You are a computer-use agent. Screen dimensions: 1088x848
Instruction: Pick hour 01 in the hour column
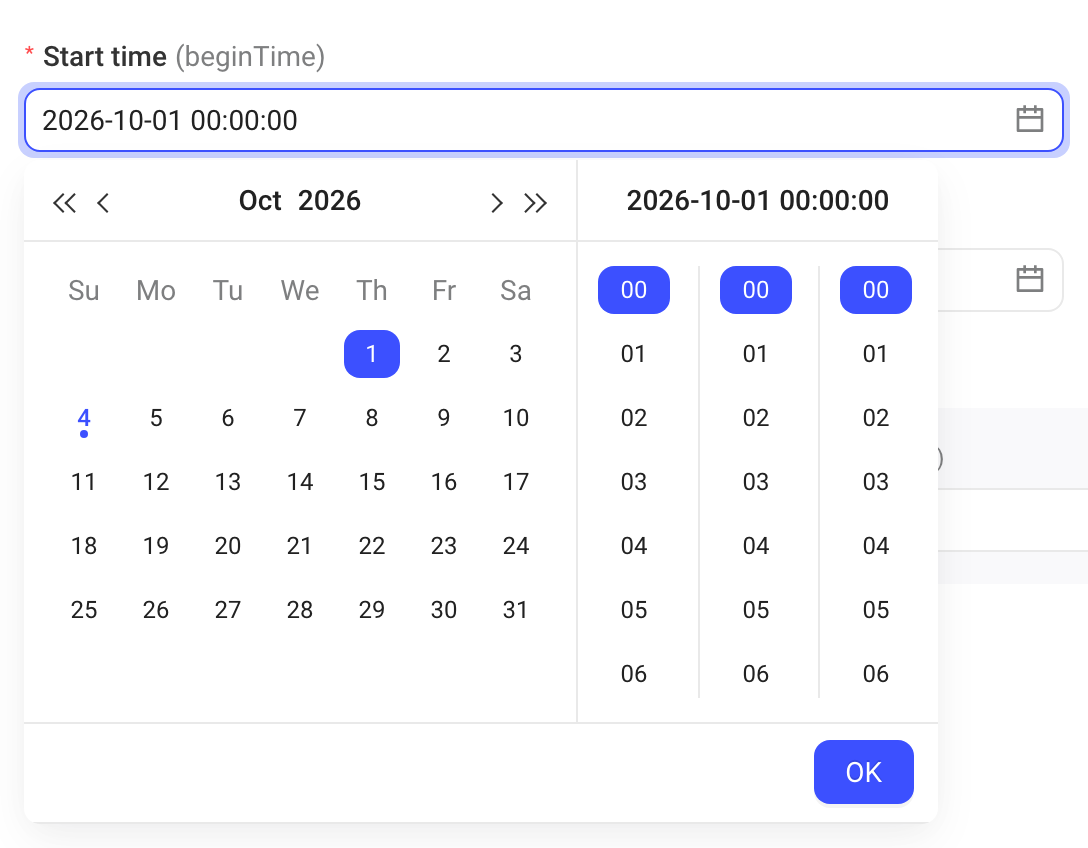[x=634, y=354]
